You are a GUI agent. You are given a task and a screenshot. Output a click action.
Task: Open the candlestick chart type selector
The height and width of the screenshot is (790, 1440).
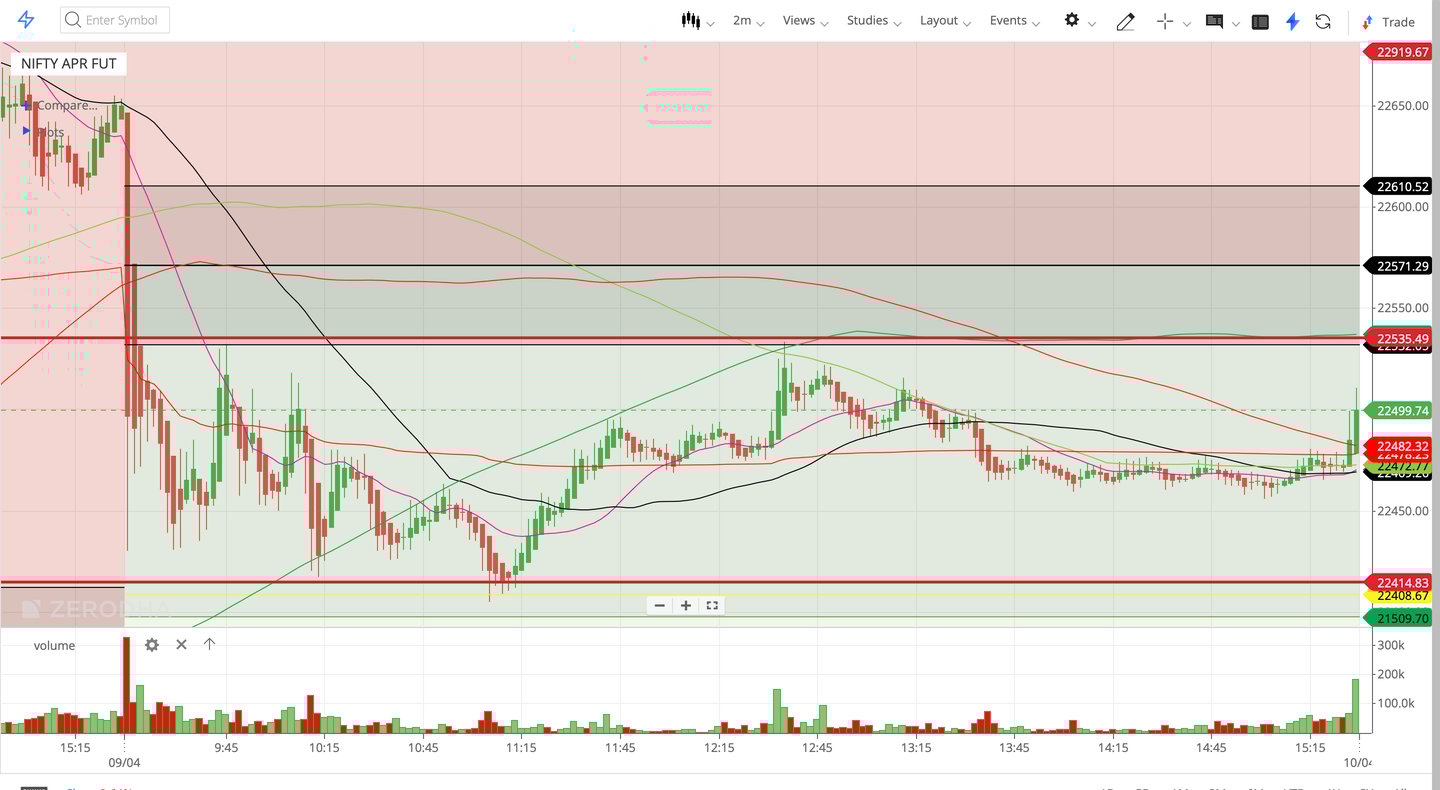click(690, 20)
